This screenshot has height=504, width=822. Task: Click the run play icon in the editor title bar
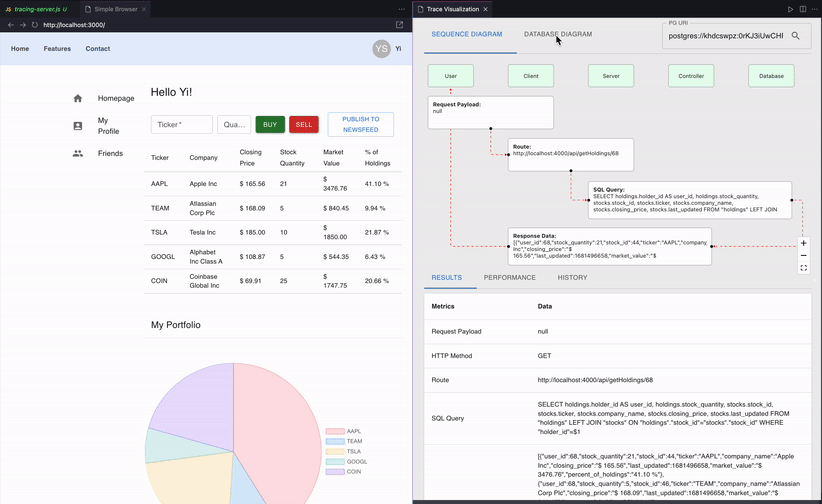click(791, 9)
